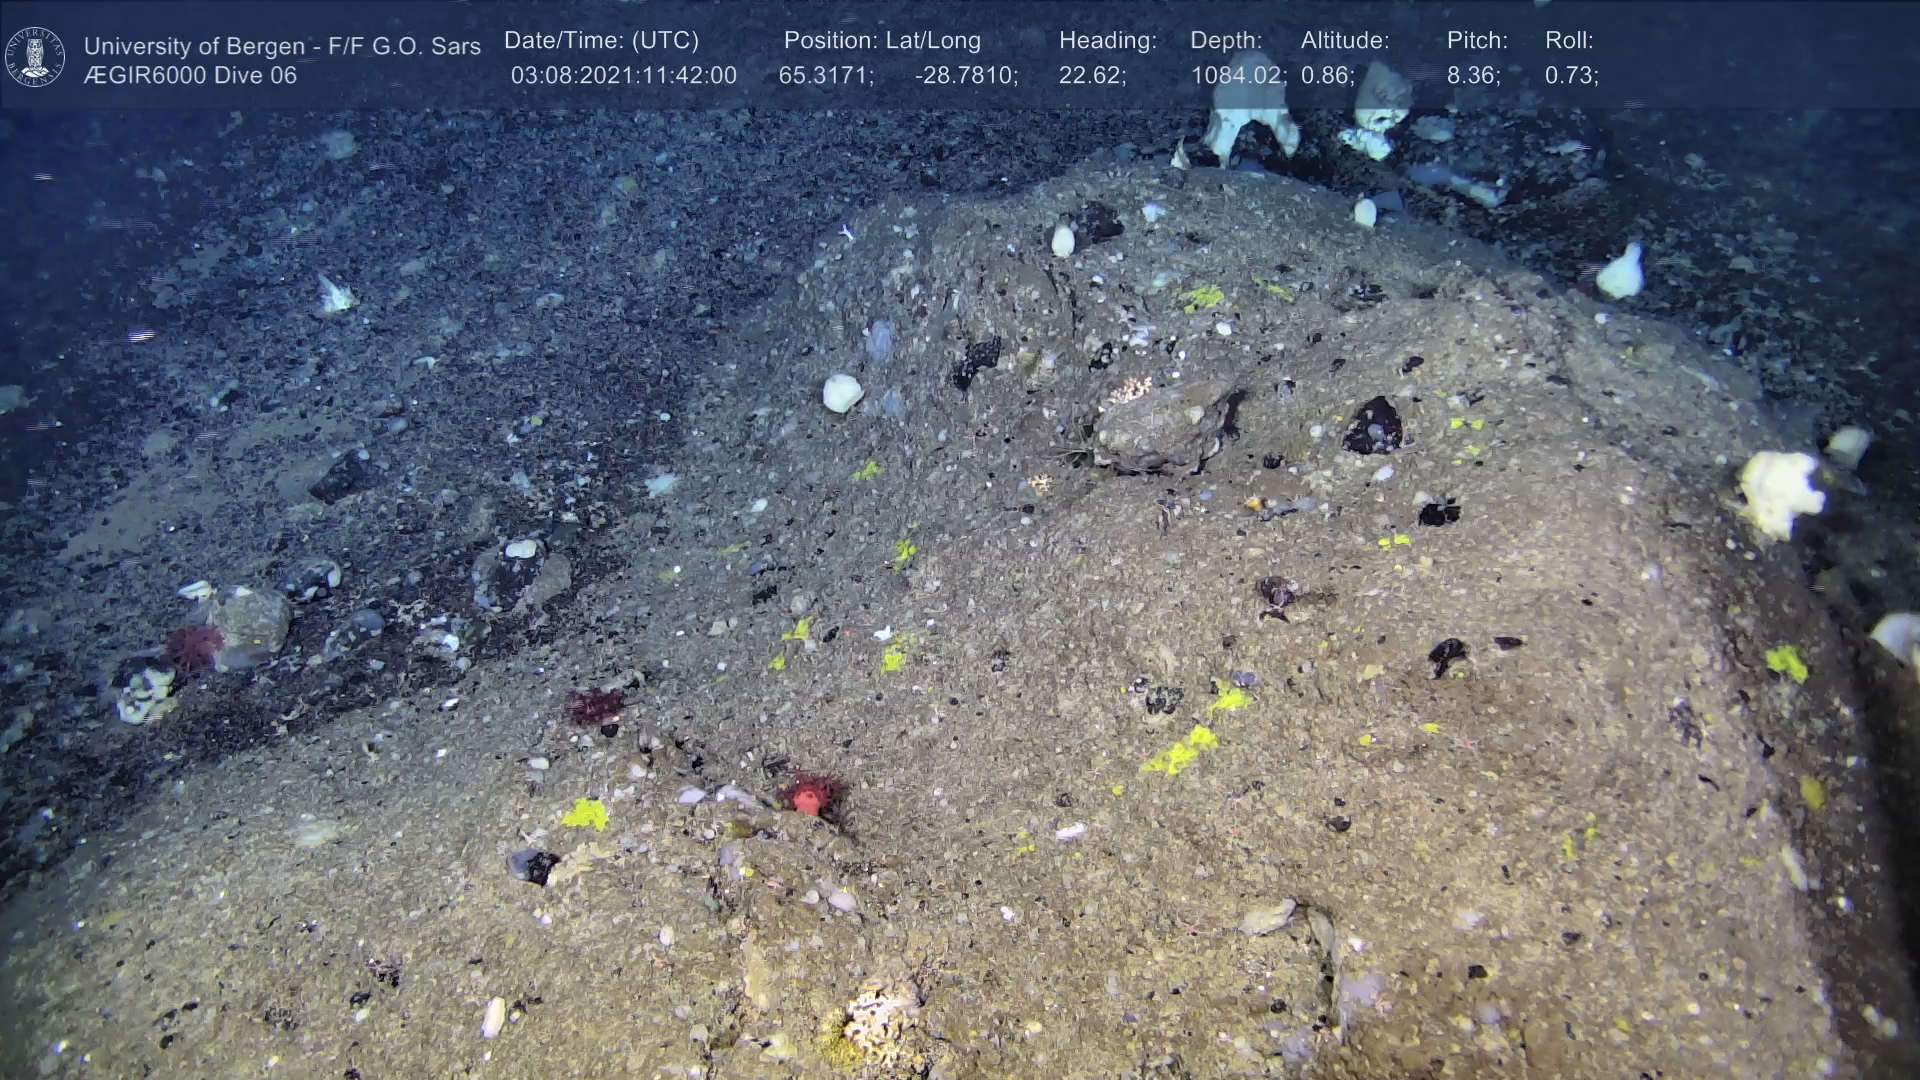Click the large yellow-white sponge at right edge
The image size is (1920, 1080).
1779,492
